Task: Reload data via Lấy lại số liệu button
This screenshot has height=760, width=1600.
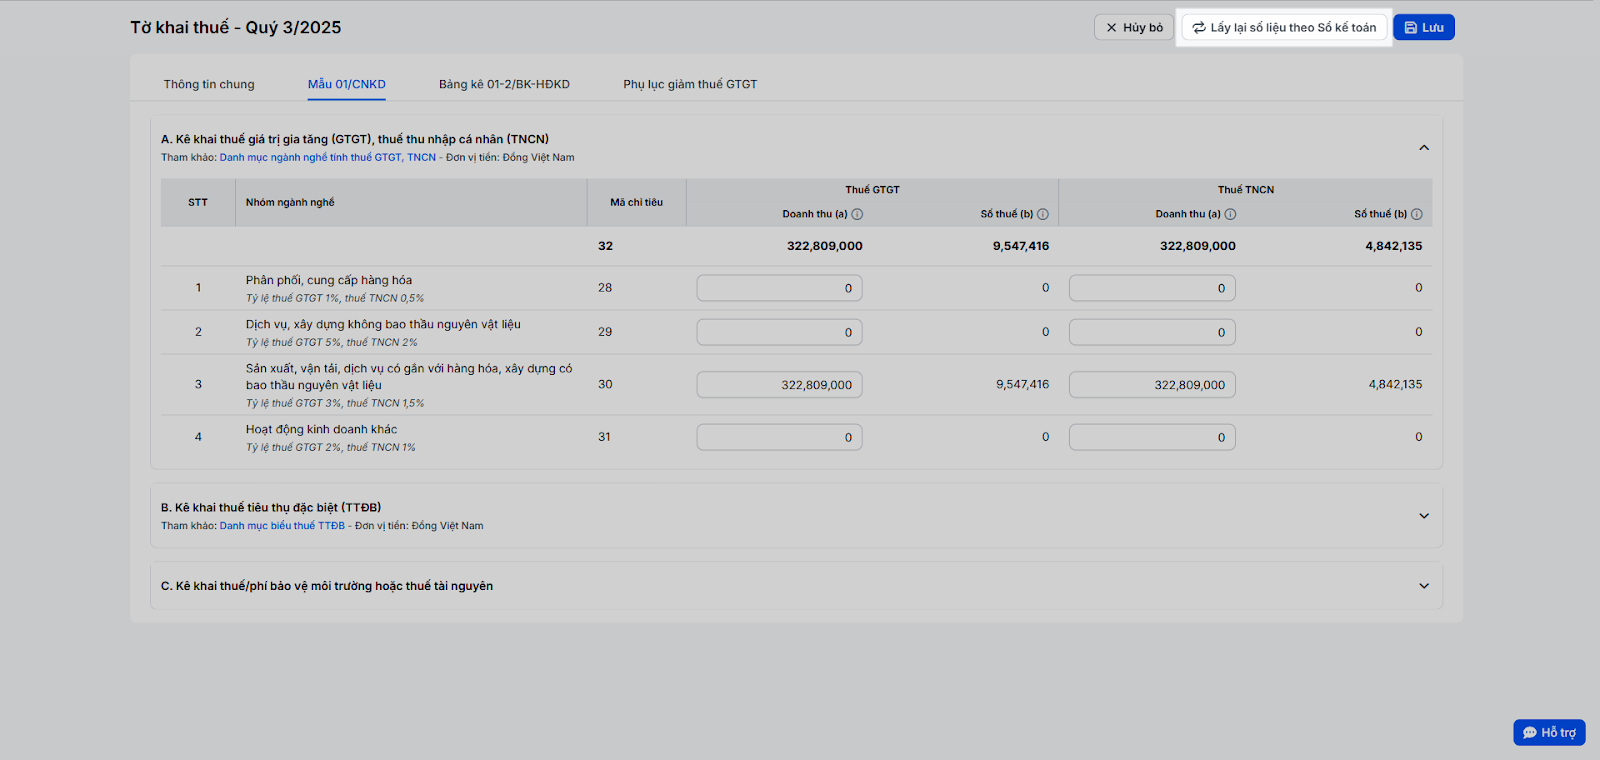Action: click(x=1284, y=28)
